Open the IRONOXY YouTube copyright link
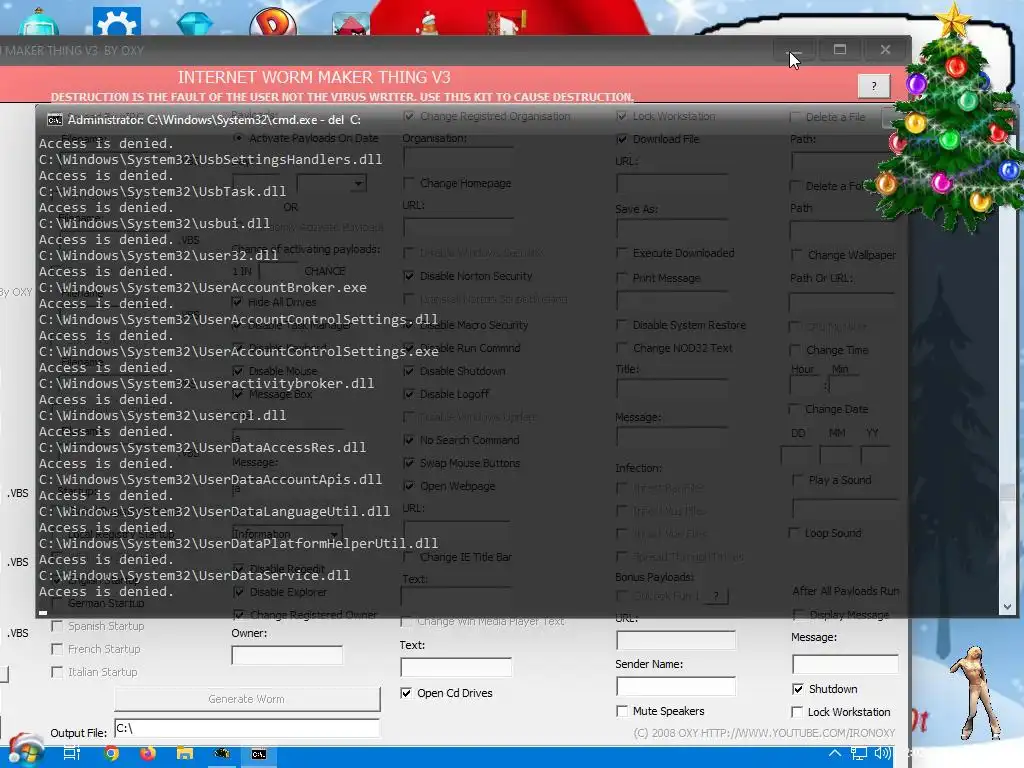1024x768 pixels. click(x=764, y=733)
